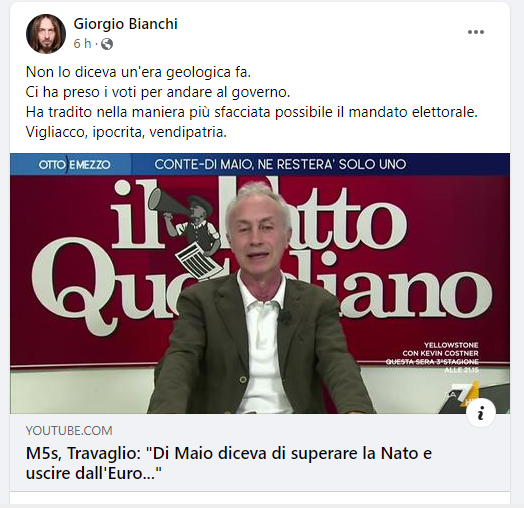The width and height of the screenshot is (524, 508).
Task: Open Giorgio Bianchi's profile name link
Action: 125,24
